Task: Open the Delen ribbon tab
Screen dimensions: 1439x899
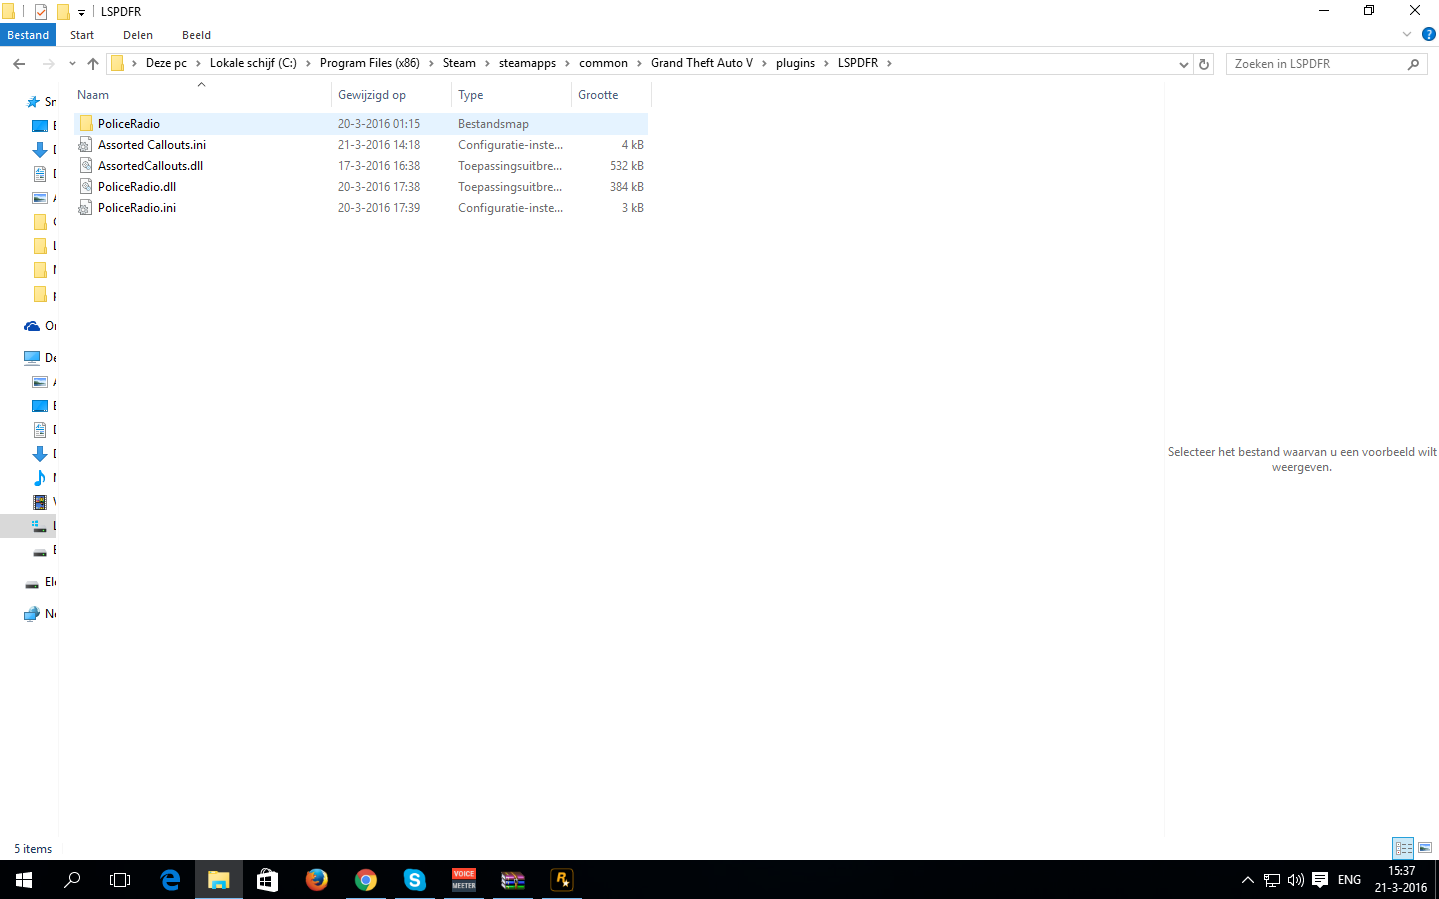Action: 138,35
